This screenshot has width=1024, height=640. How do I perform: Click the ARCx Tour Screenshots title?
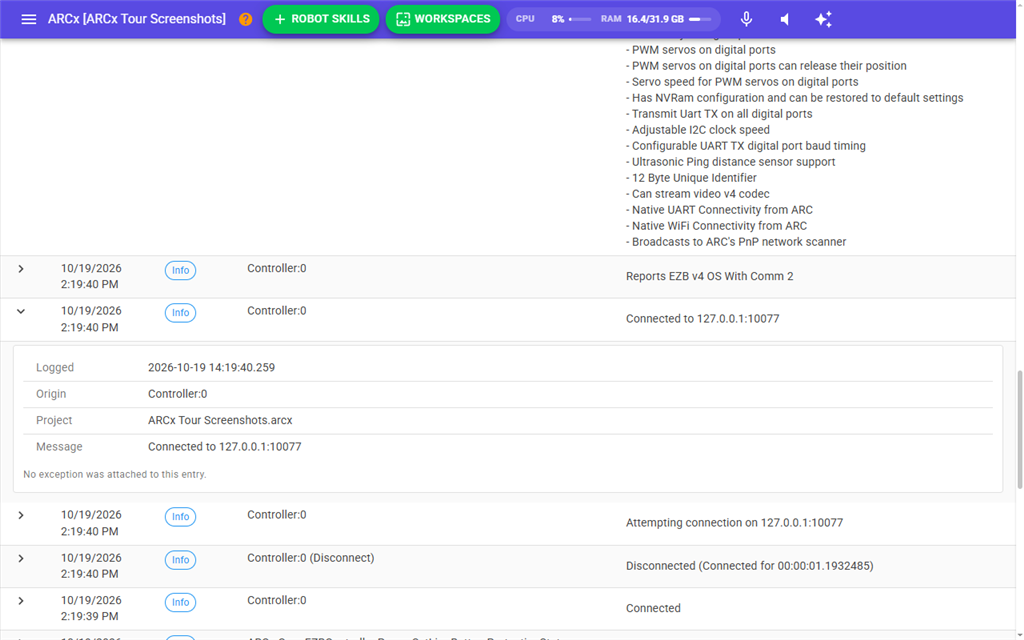pyautogui.click(x=136, y=19)
